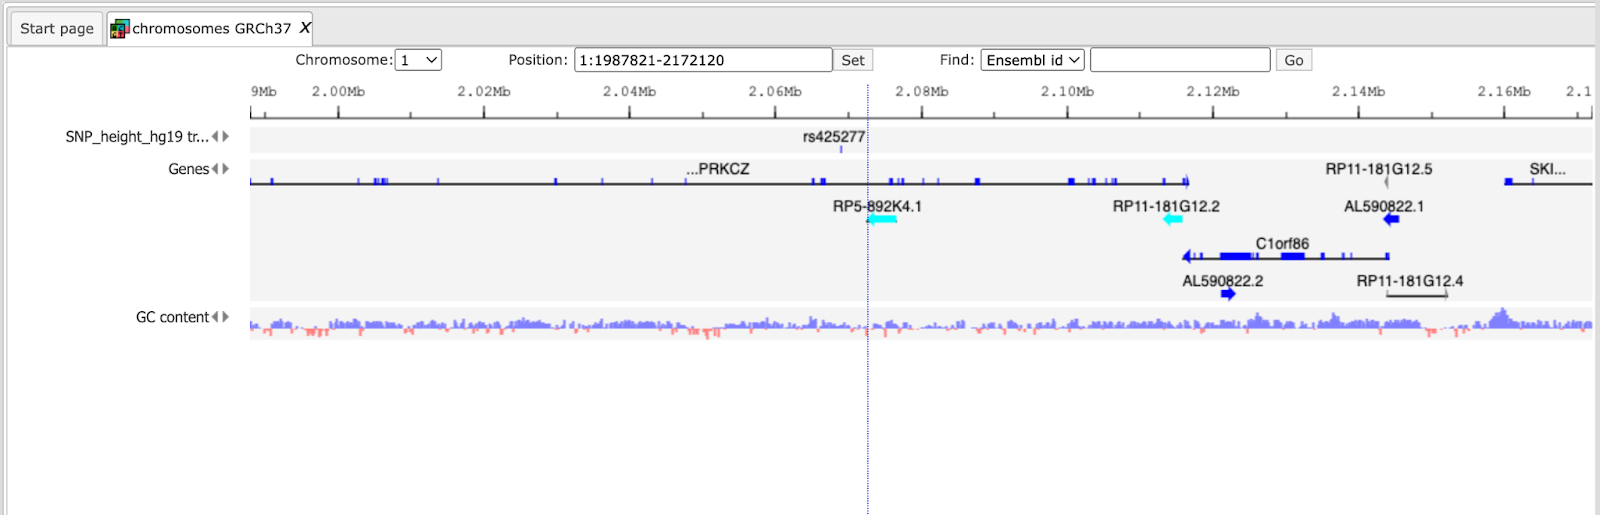Click right arrow next to Genes track
1600x515 pixels.
(226, 169)
